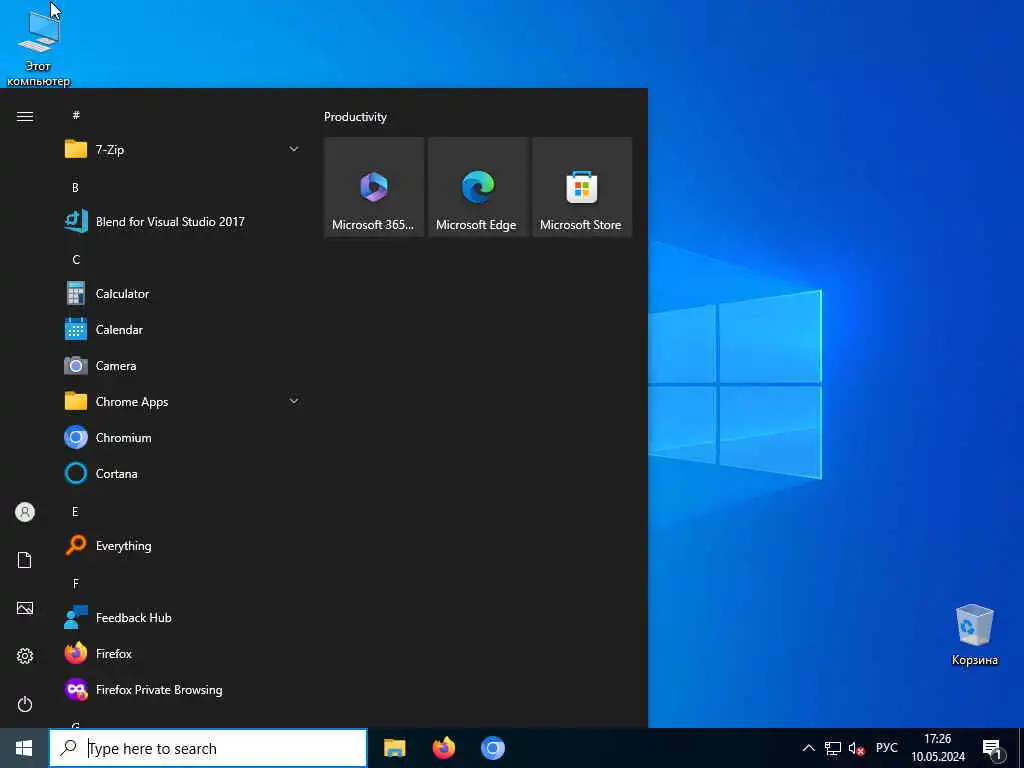The image size is (1024, 768).
Task: Open Chromium from the taskbar
Action: point(493,748)
